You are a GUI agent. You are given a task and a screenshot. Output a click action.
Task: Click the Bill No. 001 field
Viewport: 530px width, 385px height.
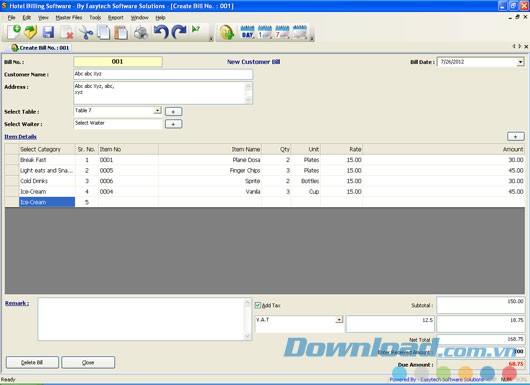[118, 62]
